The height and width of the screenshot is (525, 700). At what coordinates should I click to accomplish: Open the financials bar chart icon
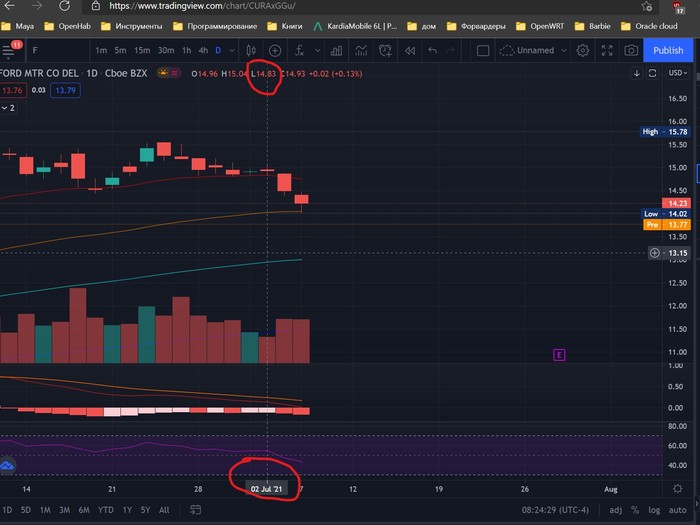click(x=336, y=50)
